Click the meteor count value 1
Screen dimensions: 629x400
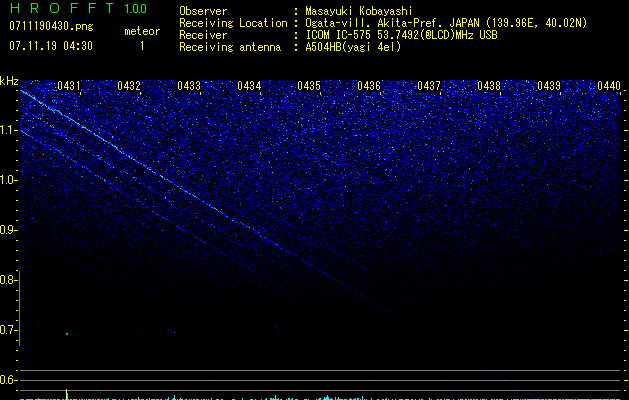142,46
